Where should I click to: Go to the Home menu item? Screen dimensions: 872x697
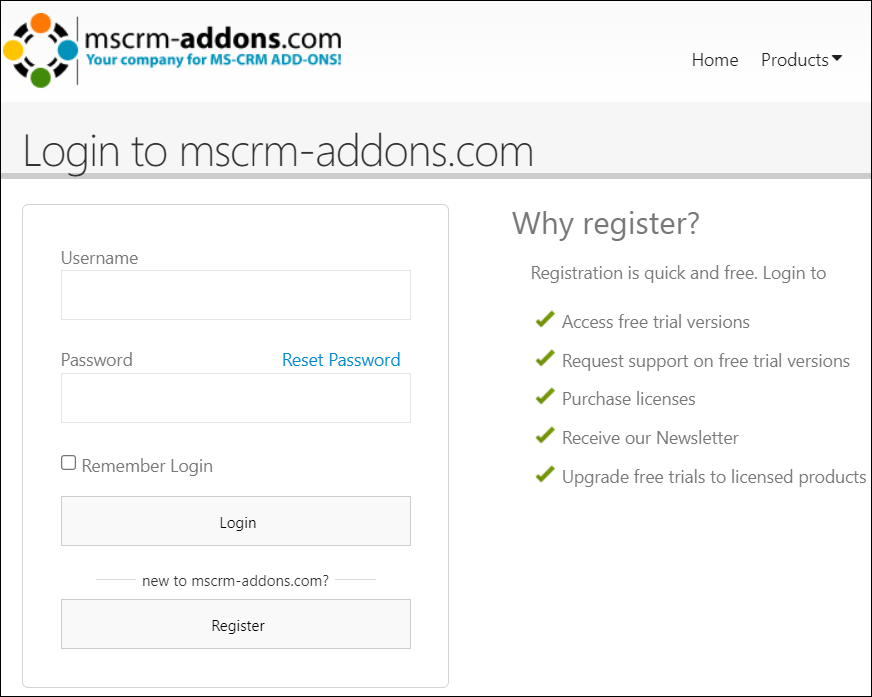[x=714, y=60]
